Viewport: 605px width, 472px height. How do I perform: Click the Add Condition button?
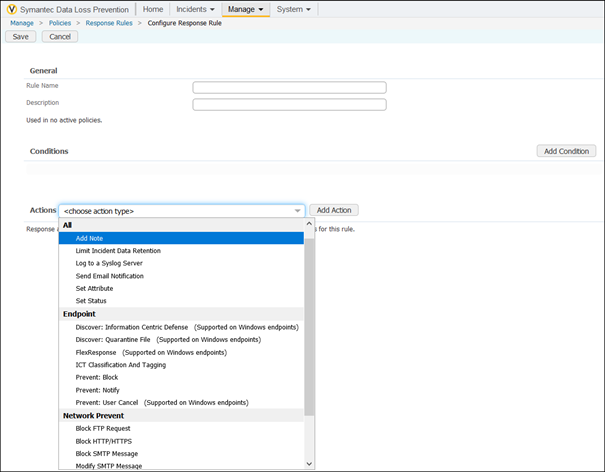coord(566,151)
